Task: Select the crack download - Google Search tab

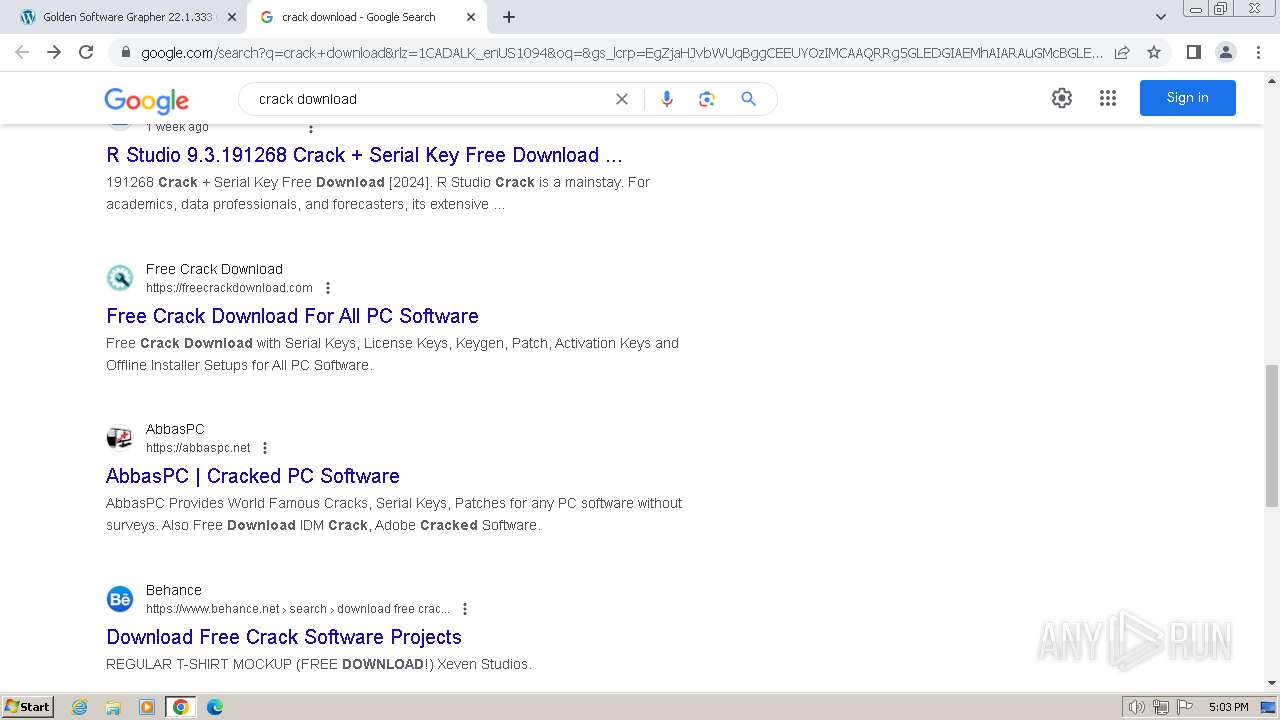Action: [x=367, y=17]
